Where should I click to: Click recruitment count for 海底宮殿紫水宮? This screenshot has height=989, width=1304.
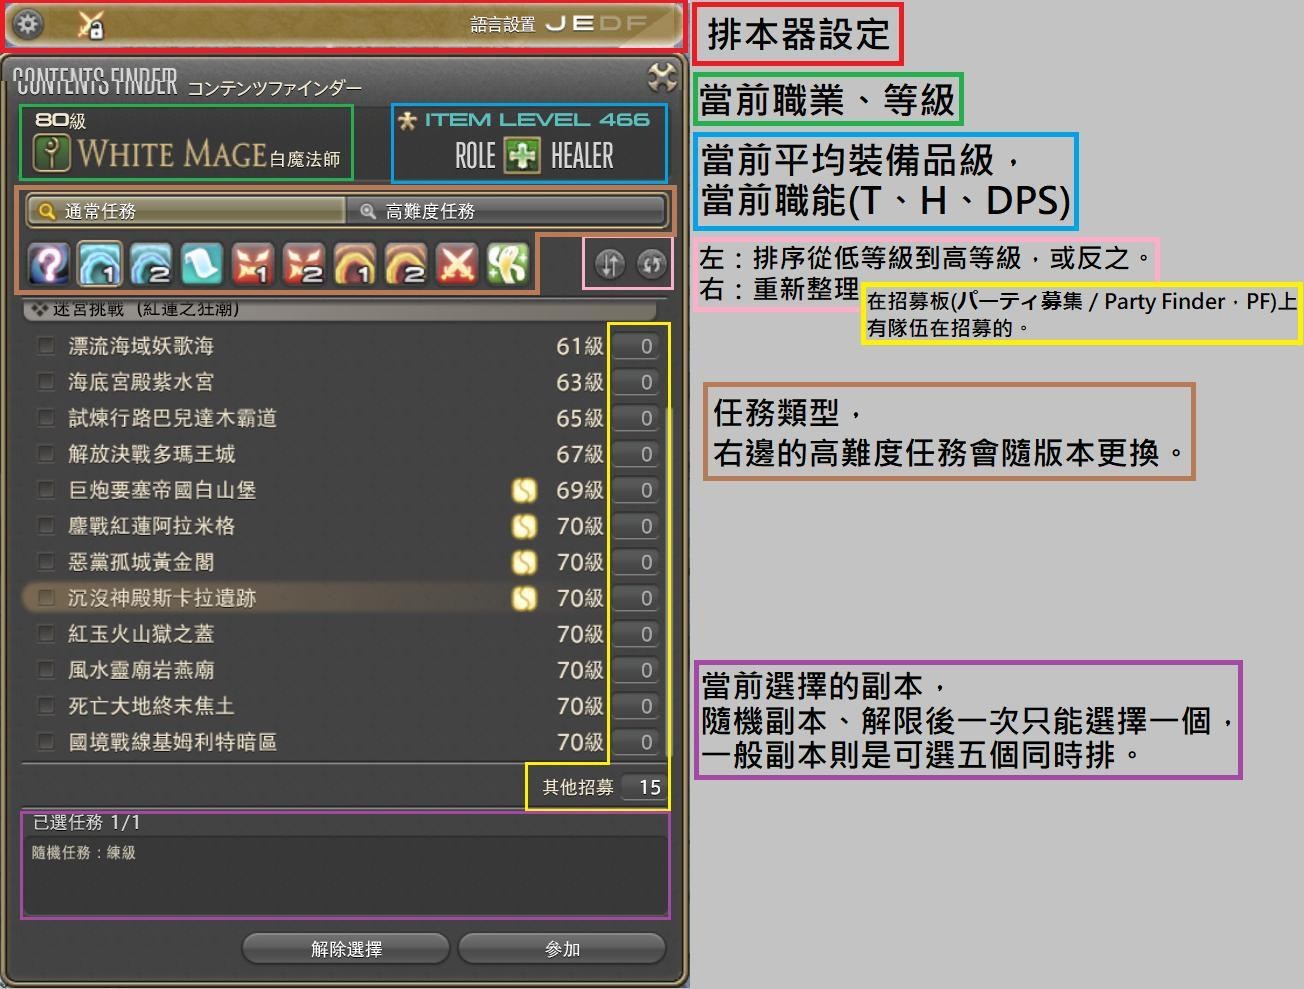pyautogui.click(x=636, y=382)
